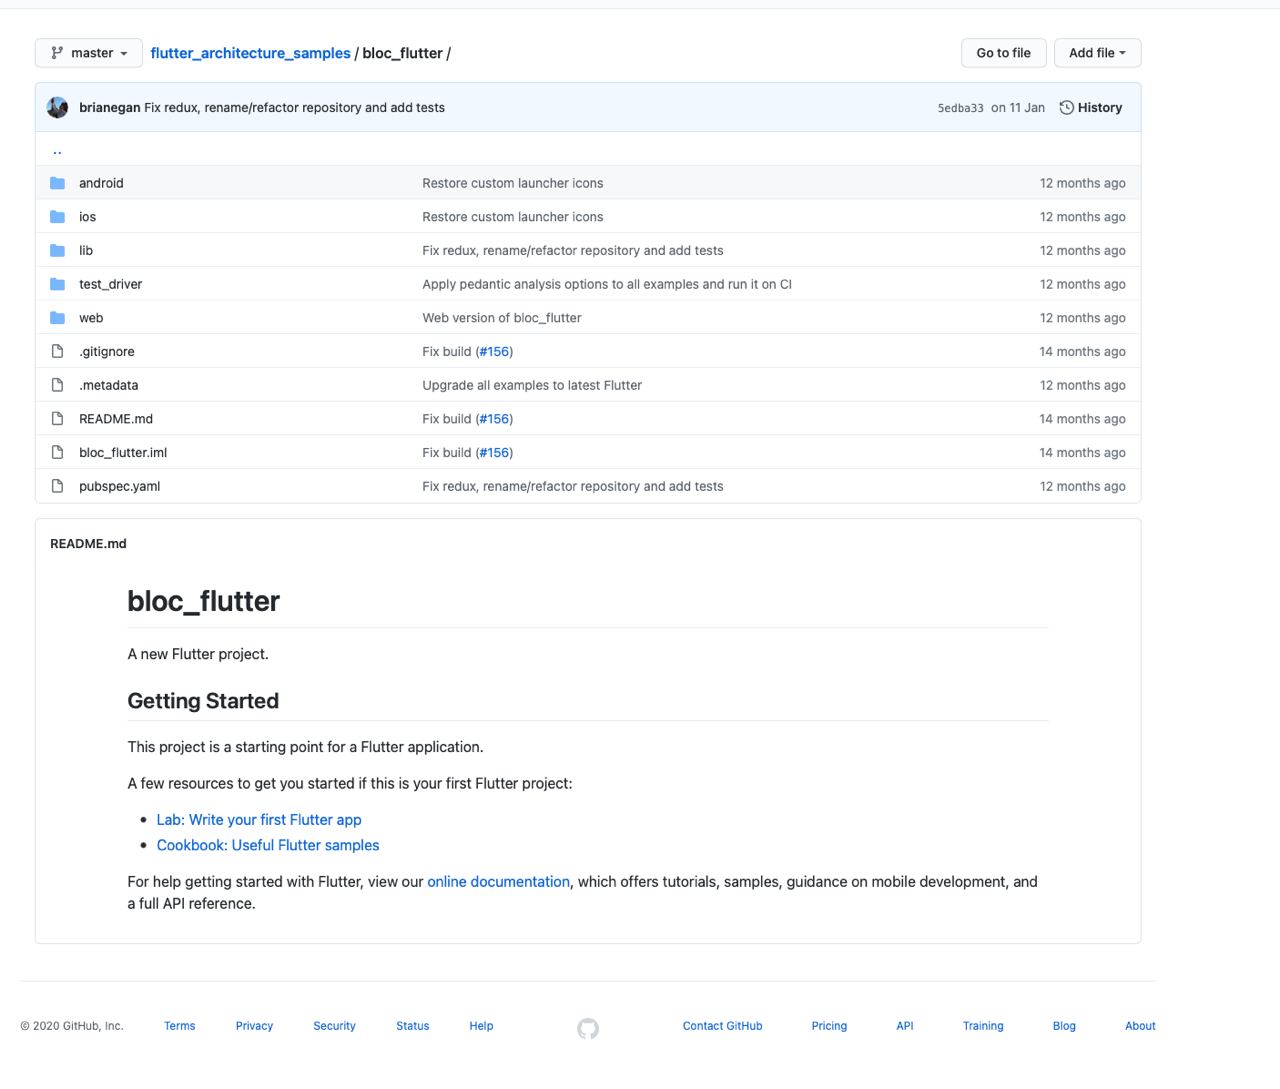This screenshot has height=1089, width=1280.
Task: Click the brianegan avatar image
Action: [58, 108]
